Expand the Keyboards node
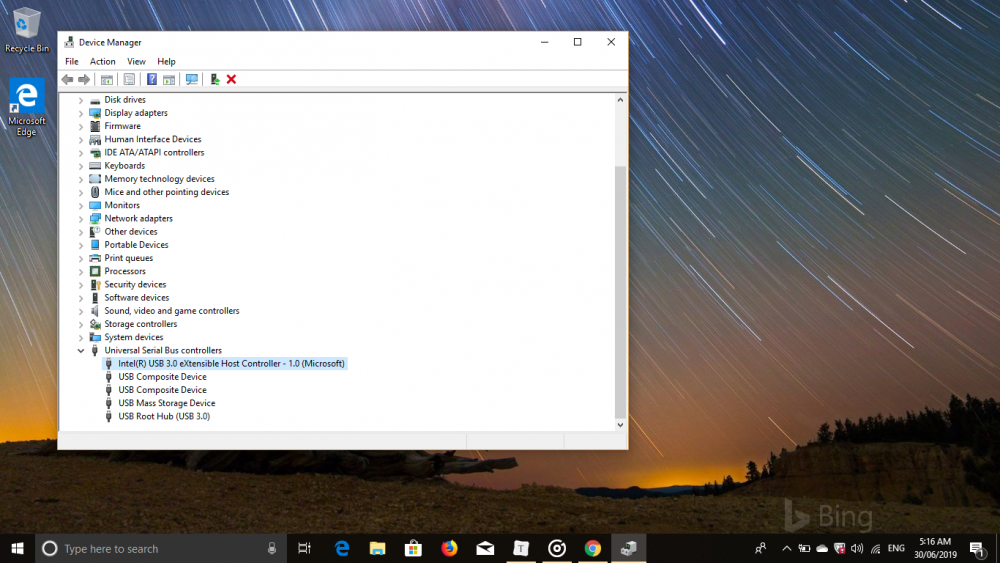 point(81,166)
